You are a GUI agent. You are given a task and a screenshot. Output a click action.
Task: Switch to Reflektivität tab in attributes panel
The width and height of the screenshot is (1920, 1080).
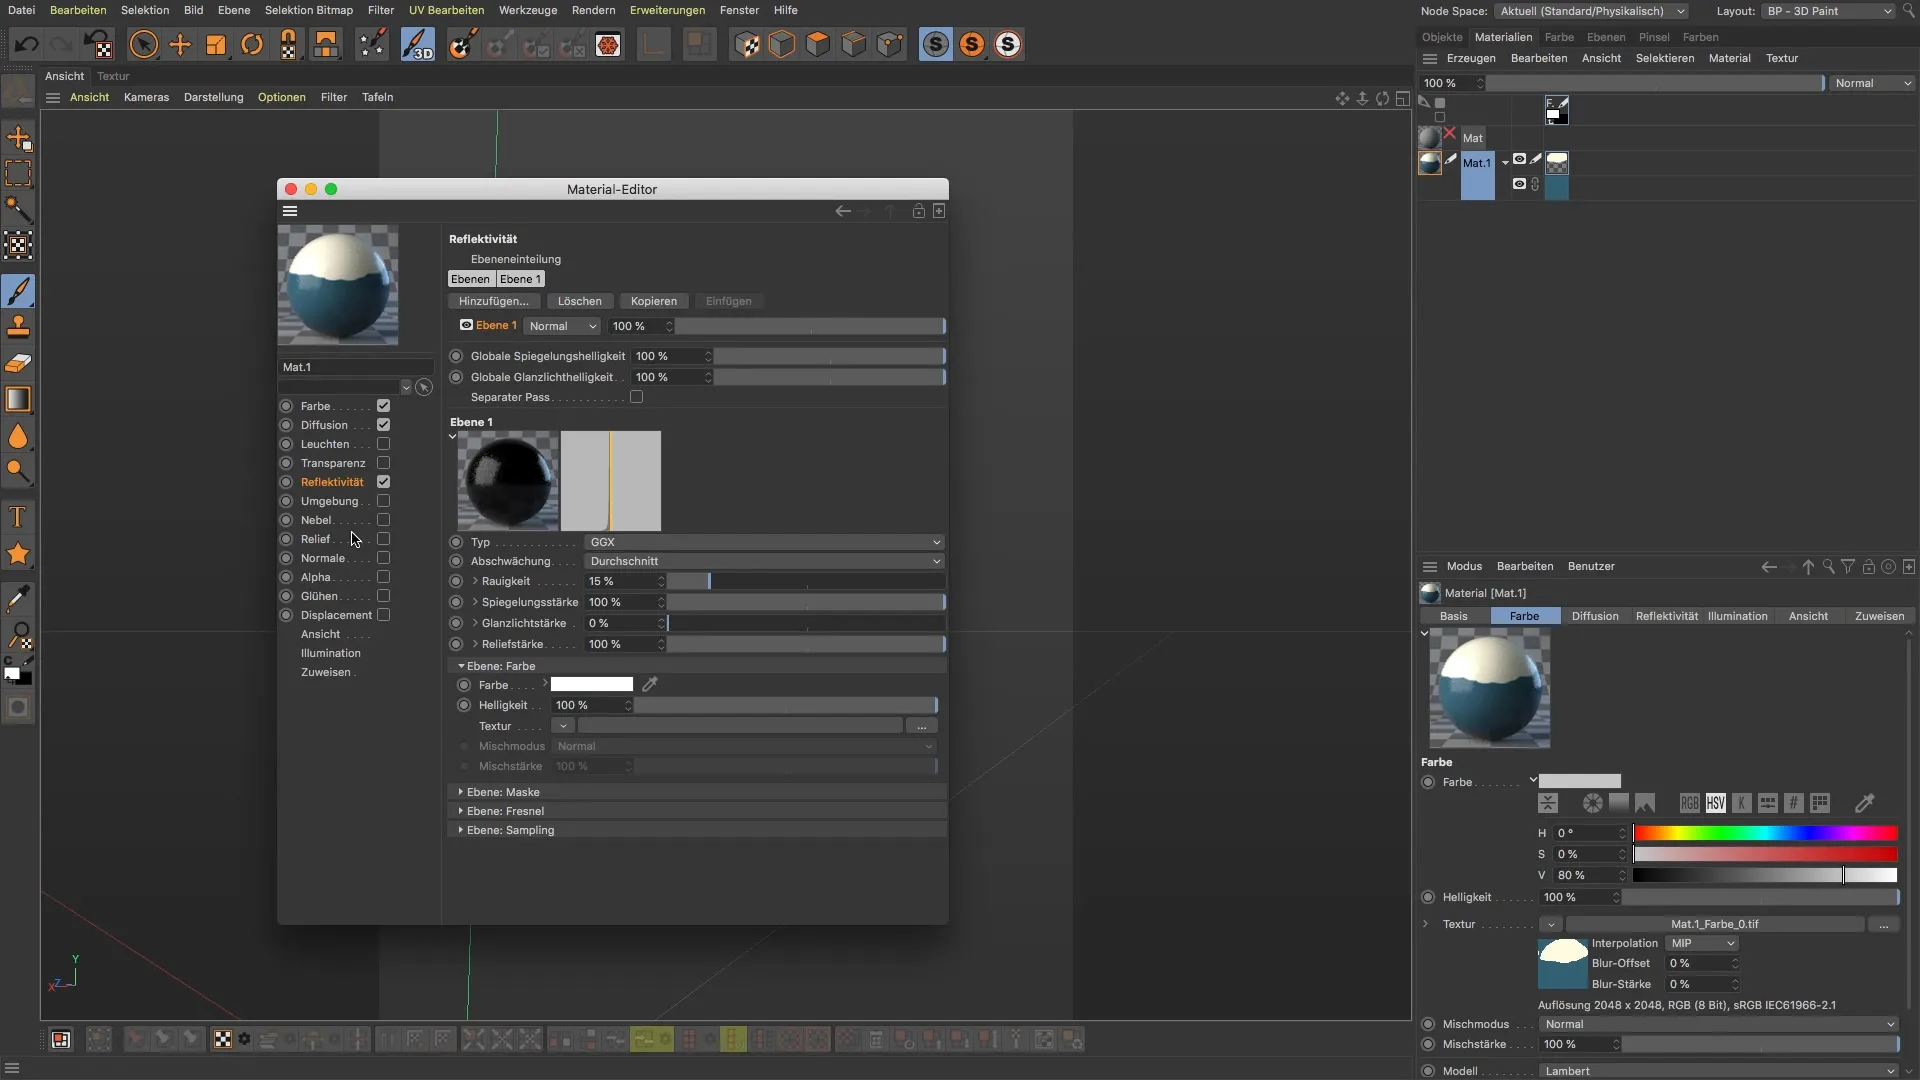click(x=1666, y=616)
